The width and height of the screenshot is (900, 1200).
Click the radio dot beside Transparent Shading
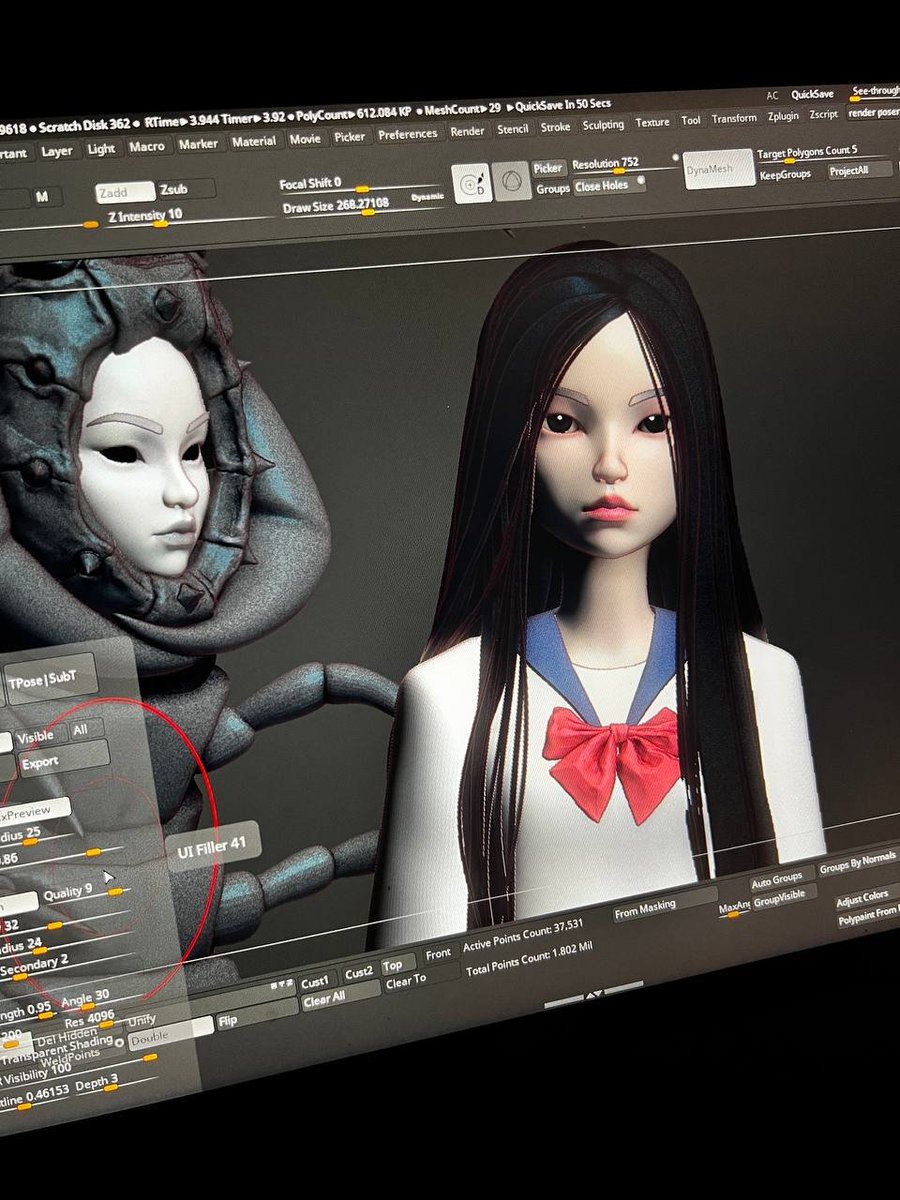[120, 1042]
